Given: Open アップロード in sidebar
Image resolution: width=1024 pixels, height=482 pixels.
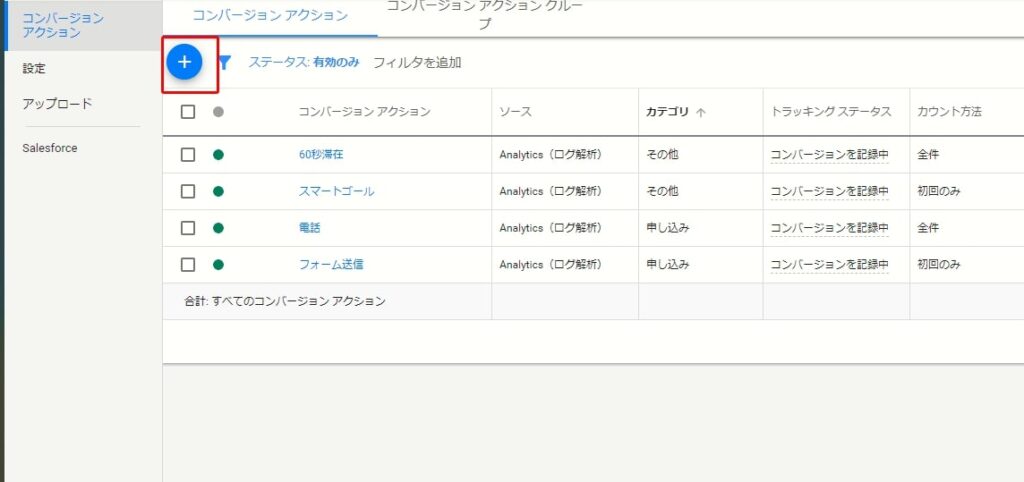Looking at the screenshot, I should 57,104.
